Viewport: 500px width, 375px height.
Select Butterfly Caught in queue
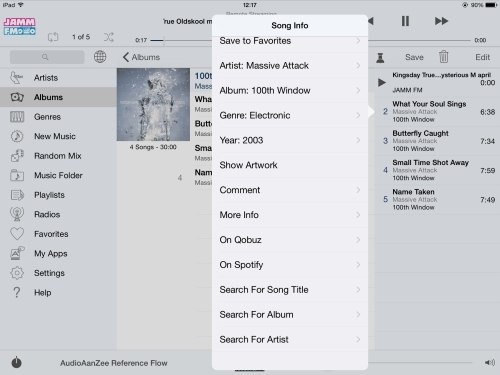(x=437, y=141)
